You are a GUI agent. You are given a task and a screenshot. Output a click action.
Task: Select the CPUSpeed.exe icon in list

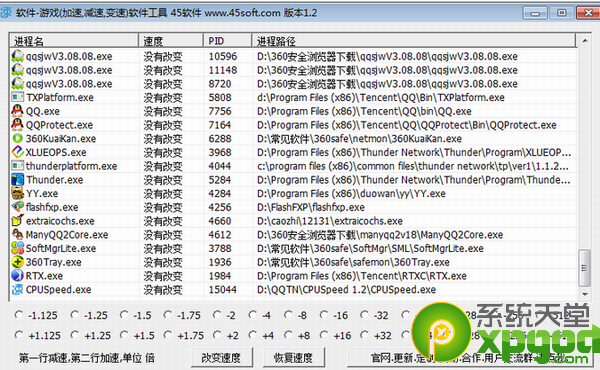tap(17, 289)
